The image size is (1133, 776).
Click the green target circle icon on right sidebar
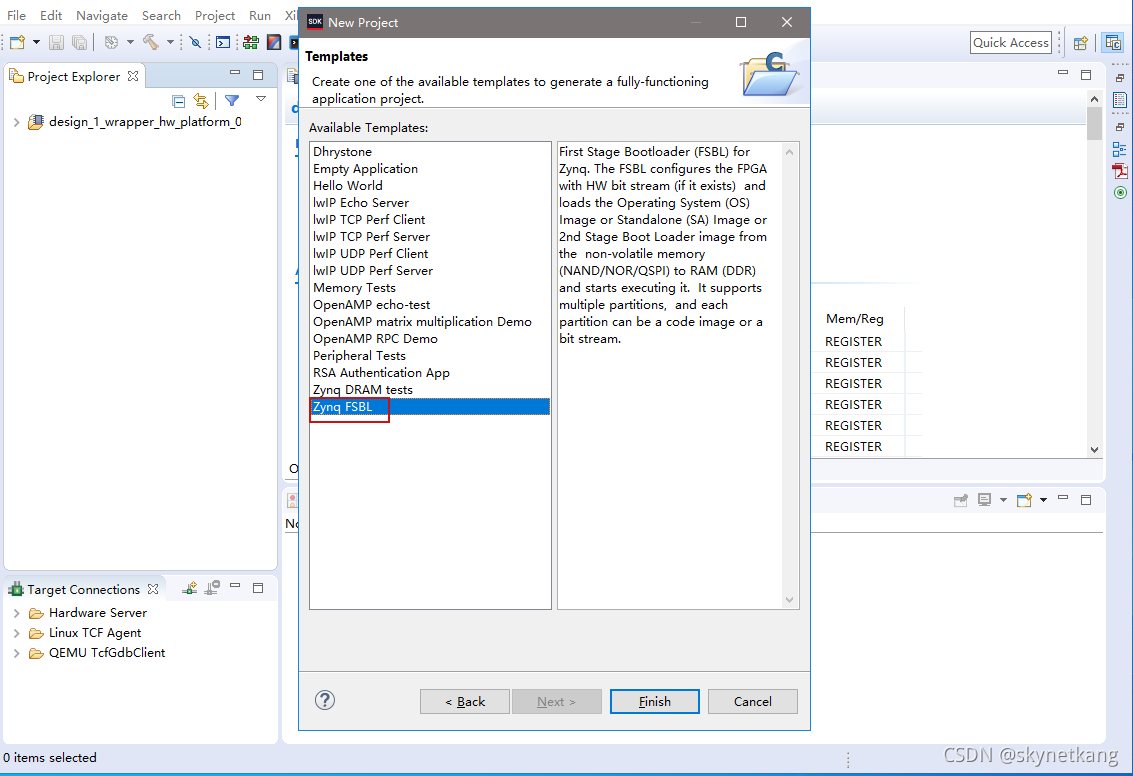[1120, 192]
